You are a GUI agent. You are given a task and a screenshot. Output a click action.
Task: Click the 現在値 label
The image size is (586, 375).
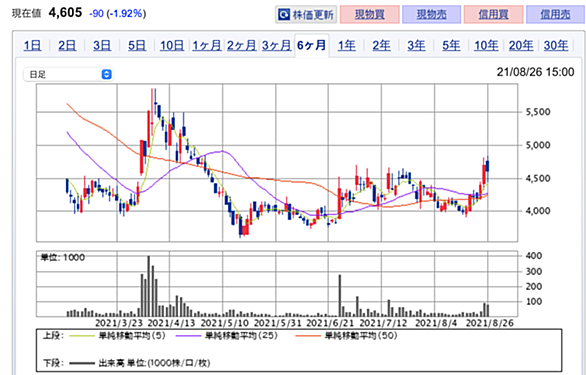[26, 14]
